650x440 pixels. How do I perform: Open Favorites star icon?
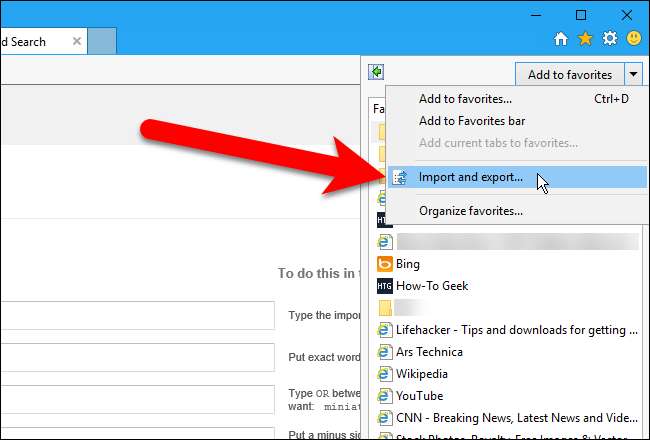585,39
